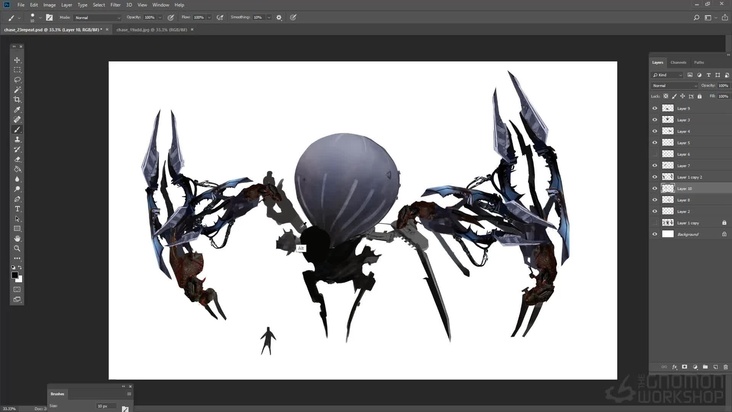The height and width of the screenshot is (412, 732).
Task: Show Layer 6 by clicking its visibility box
Action: coord(655,154)
